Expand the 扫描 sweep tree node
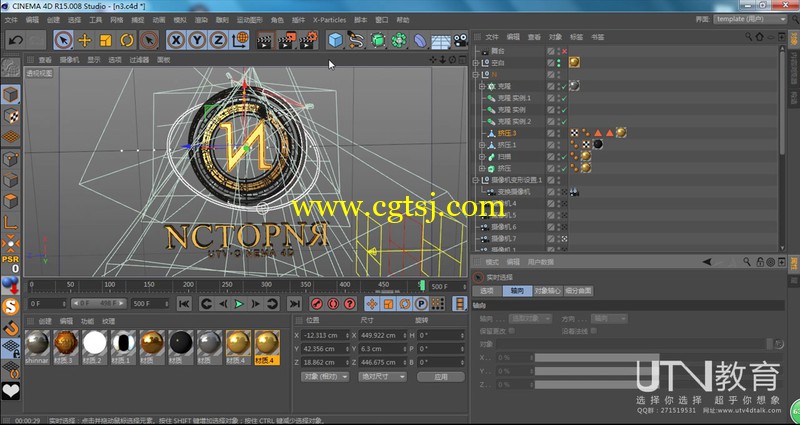Image resolution: width=800 pixels, height=425 pixels. 482,157
